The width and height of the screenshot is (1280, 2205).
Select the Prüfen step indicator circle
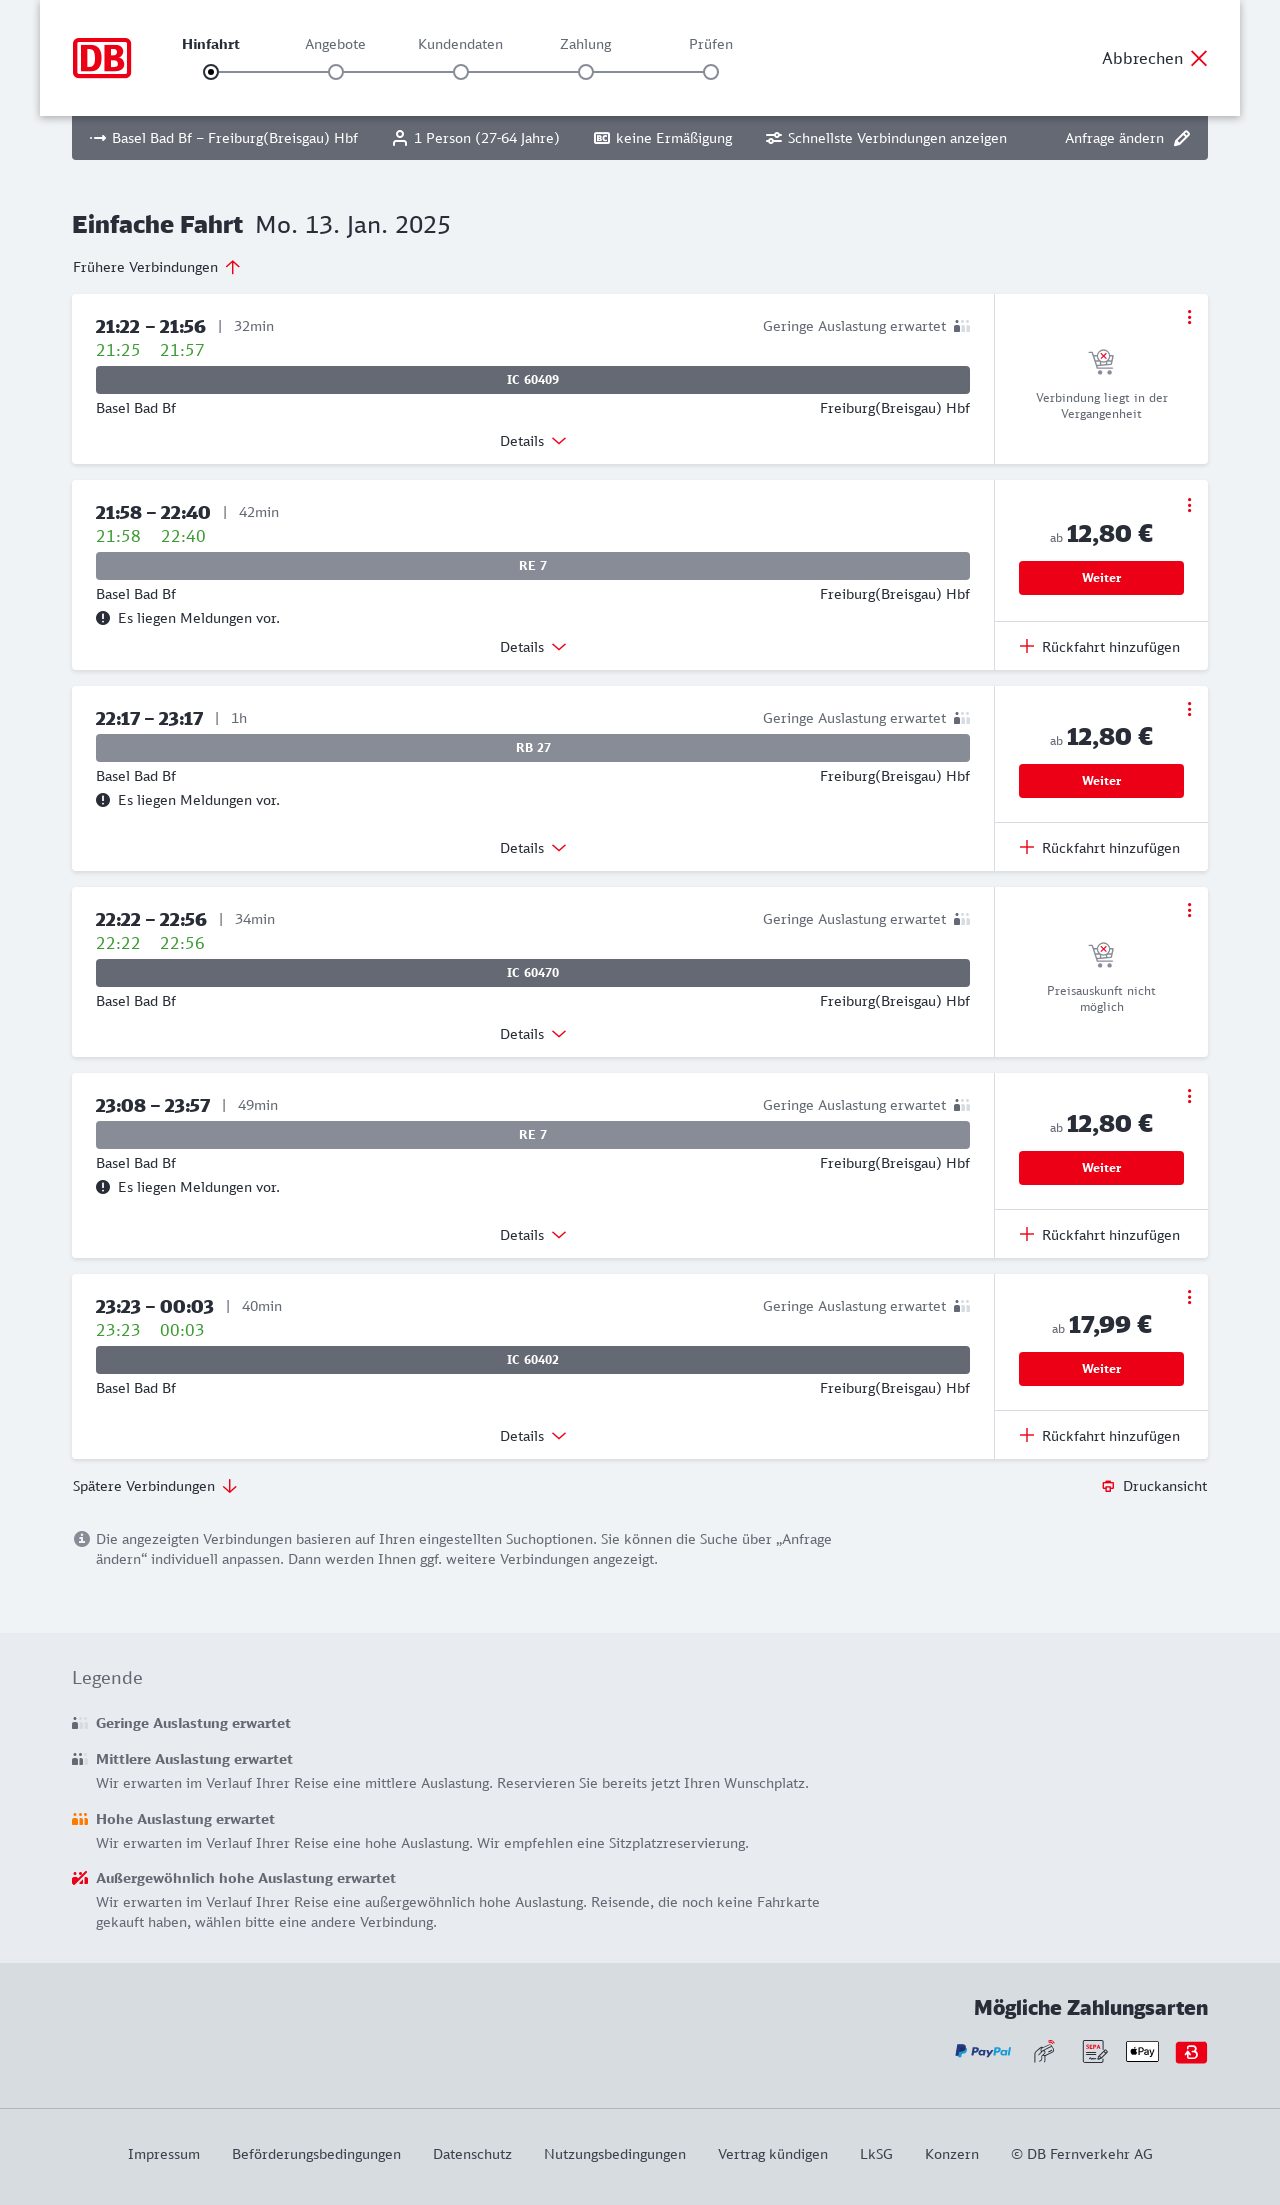pyautogui.click(x=711, y=72)
